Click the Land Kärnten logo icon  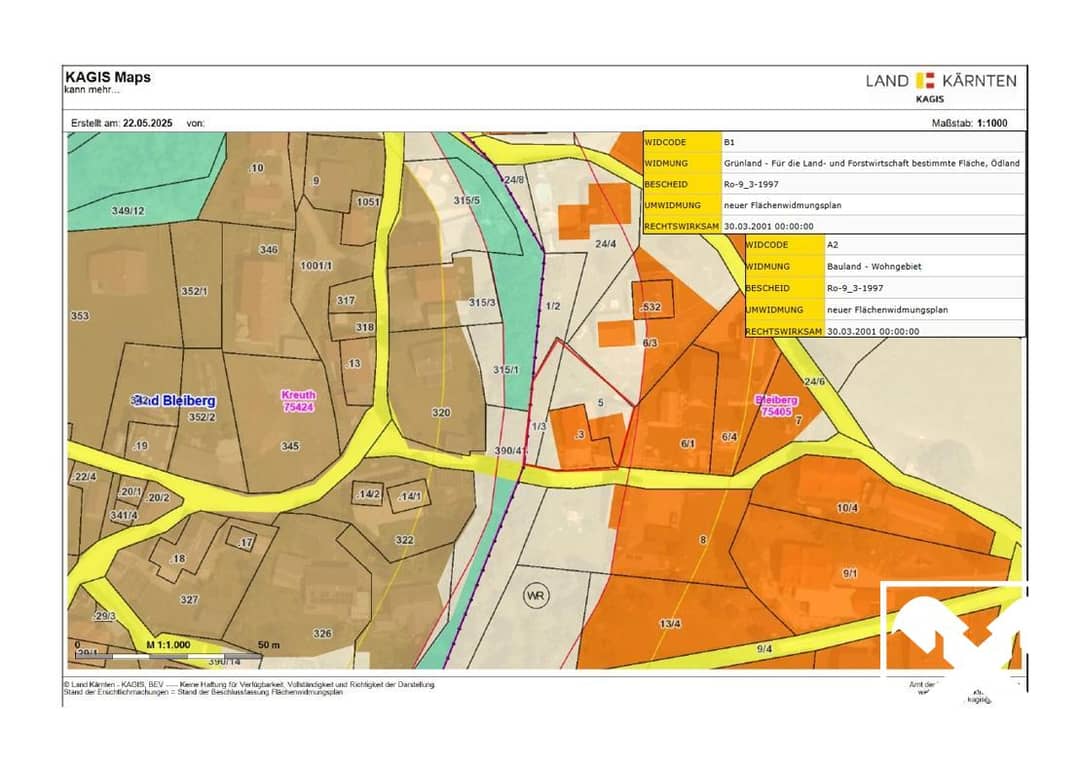pyautogui.click(x=925, y=81)
